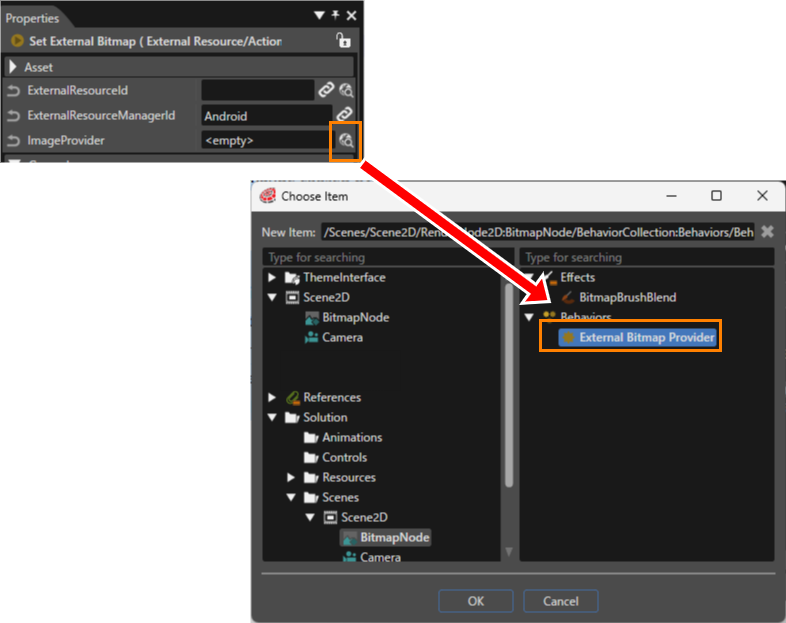
Task: Click left tree search field
Action: [388, 258]
